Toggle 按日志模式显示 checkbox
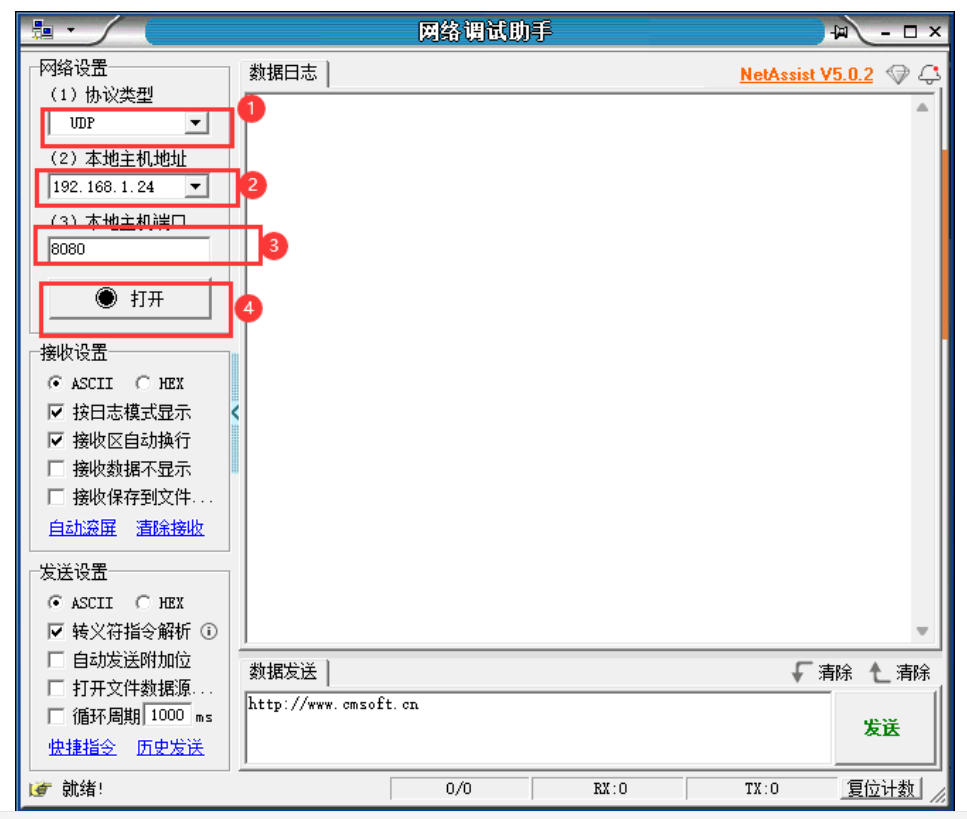Screen dimensions: 967x819 point(56,412)
